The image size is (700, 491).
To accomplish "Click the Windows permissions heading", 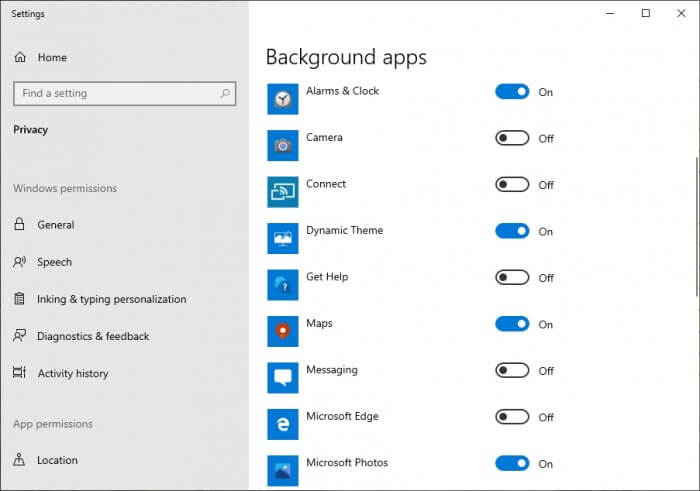I will [x=65, y=188].
